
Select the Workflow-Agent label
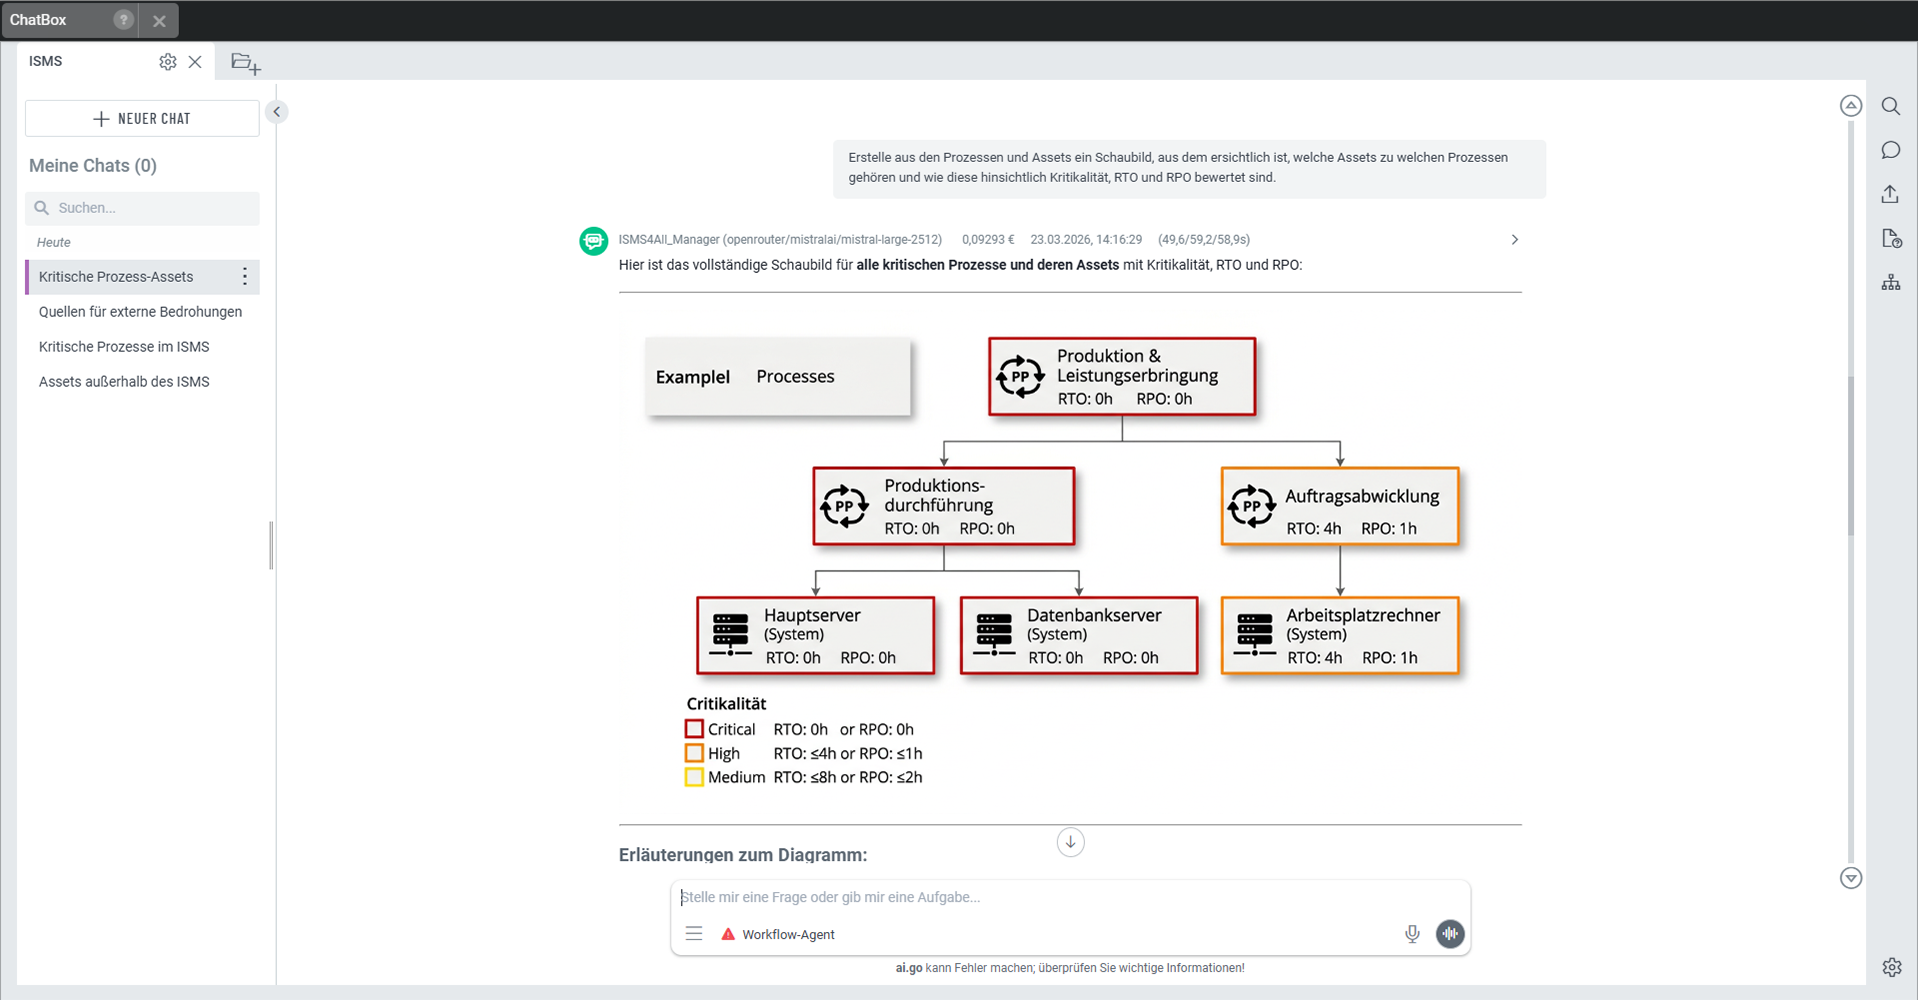[788, 934]
